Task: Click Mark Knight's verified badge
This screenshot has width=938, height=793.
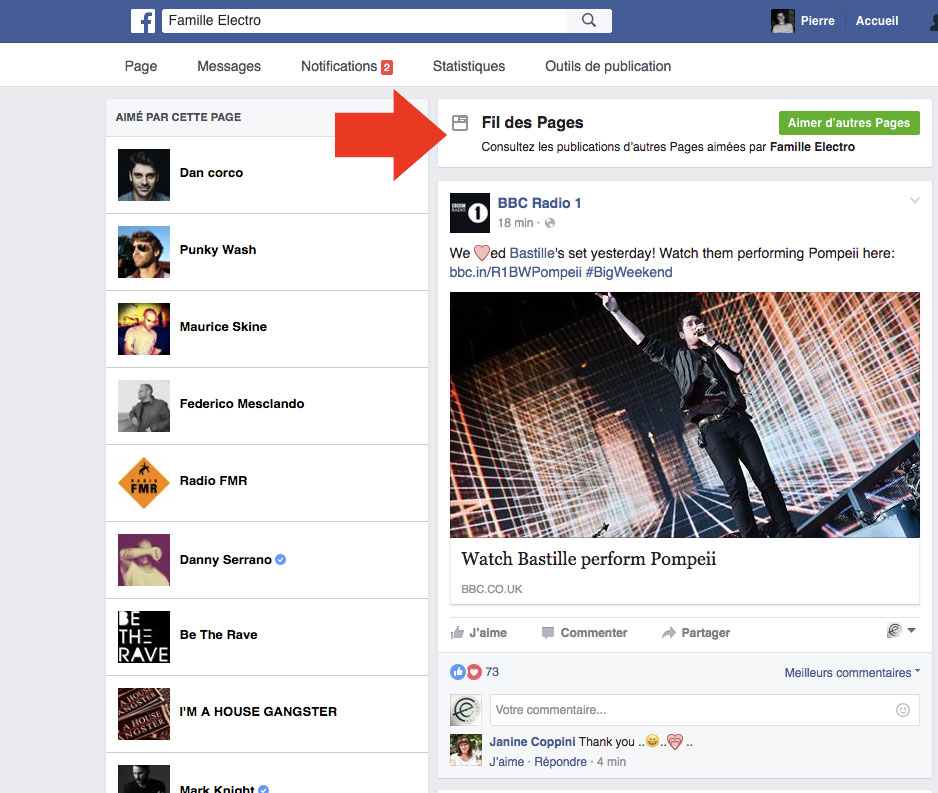Action: click(x=263, y=789)
